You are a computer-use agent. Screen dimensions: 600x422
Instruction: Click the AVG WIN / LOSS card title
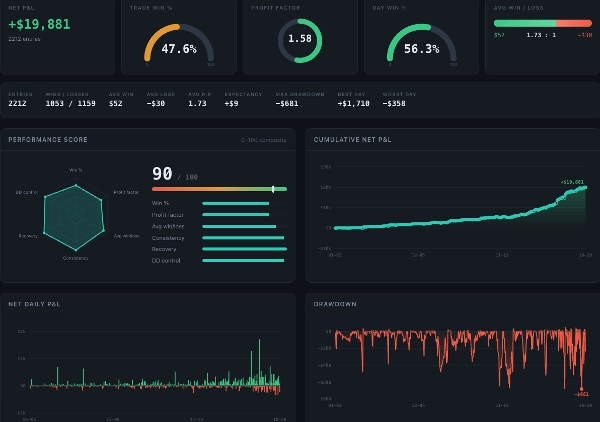pyautogui.click(x=518, y=8)
